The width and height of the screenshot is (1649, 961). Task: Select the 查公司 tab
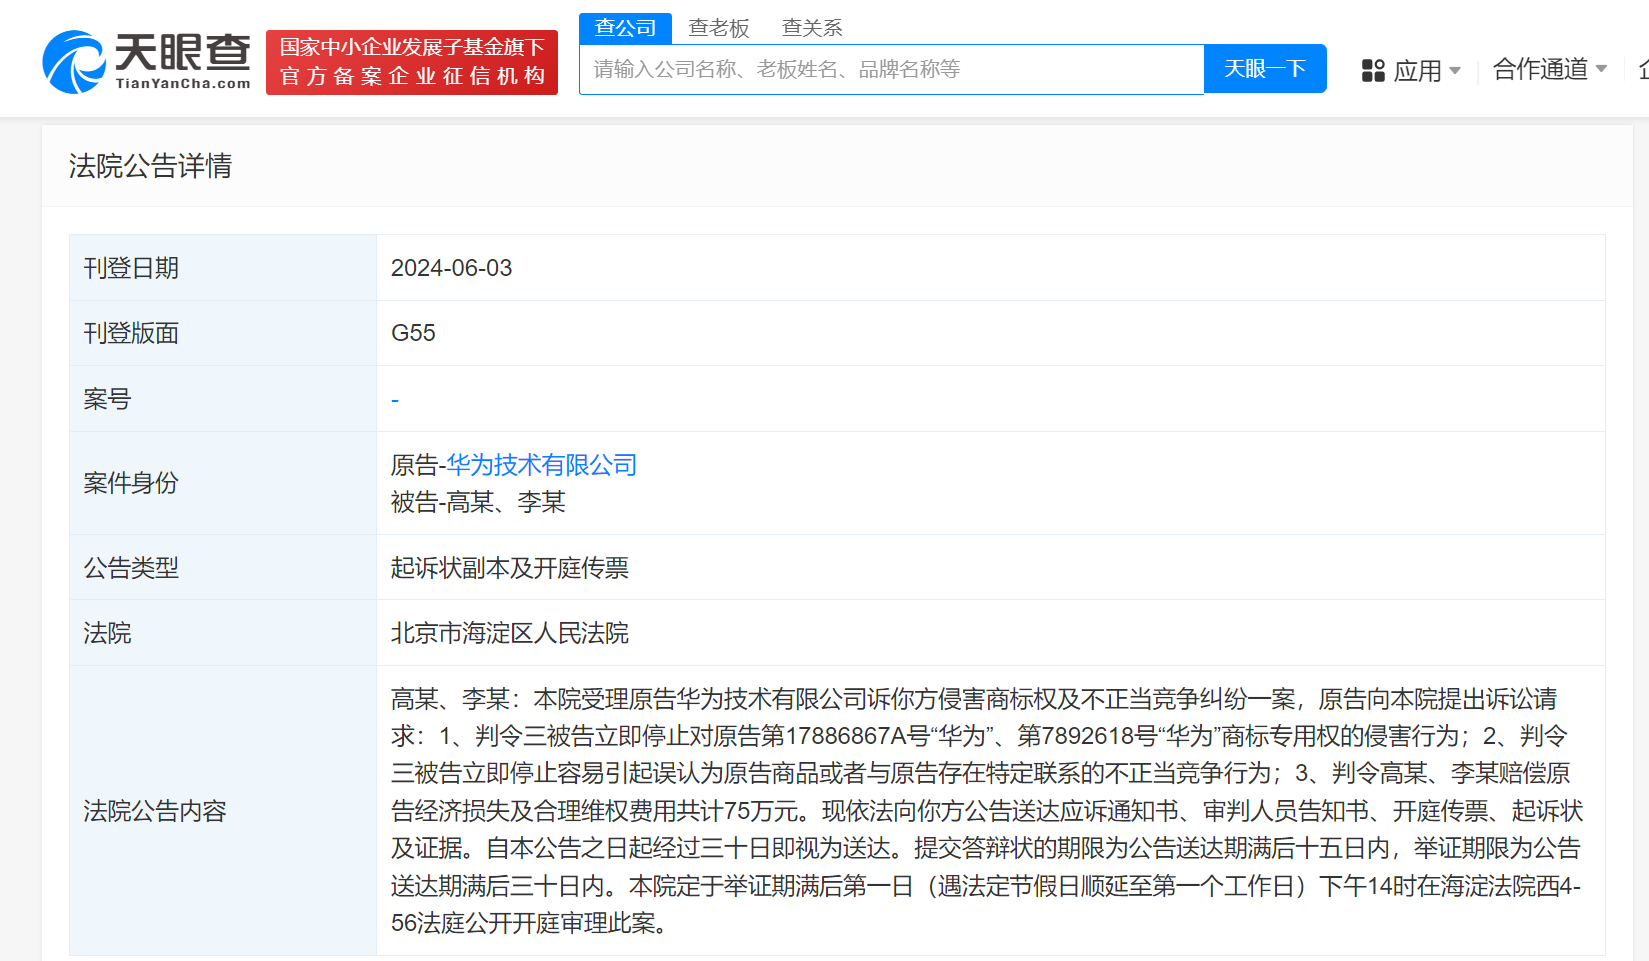[625, 28]
